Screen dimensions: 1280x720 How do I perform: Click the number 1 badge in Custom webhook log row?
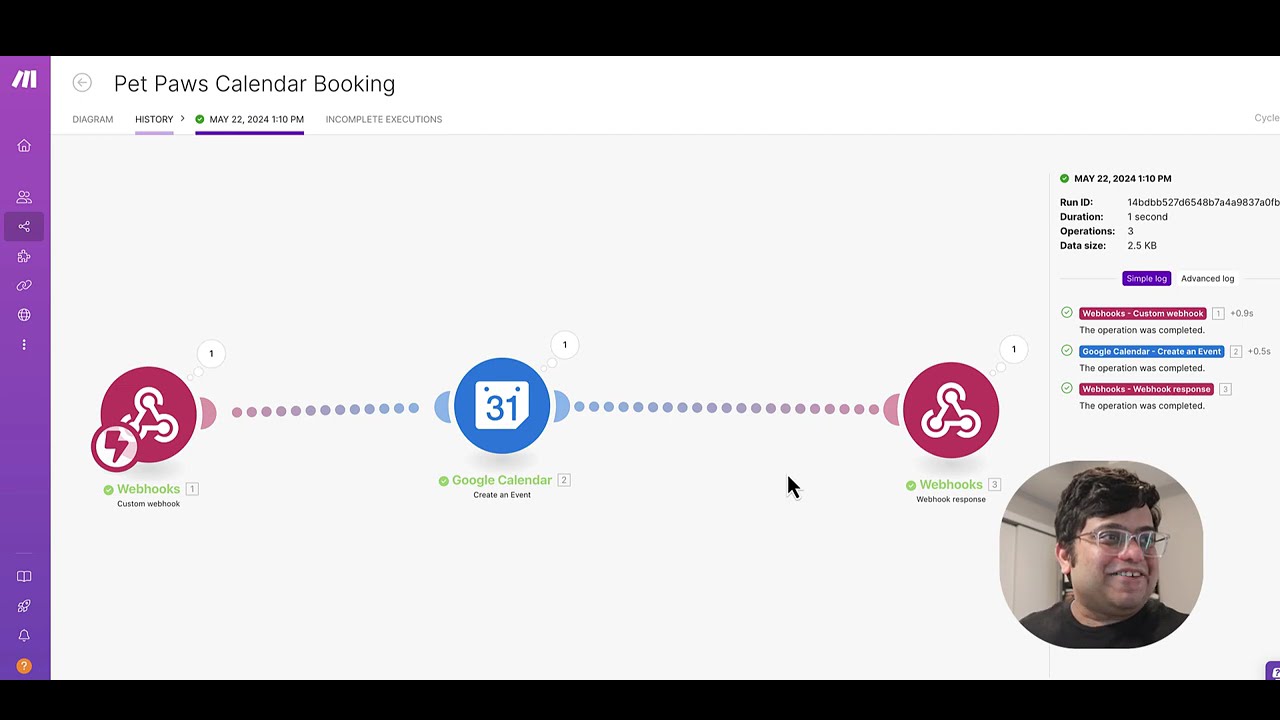[1218, 314]
